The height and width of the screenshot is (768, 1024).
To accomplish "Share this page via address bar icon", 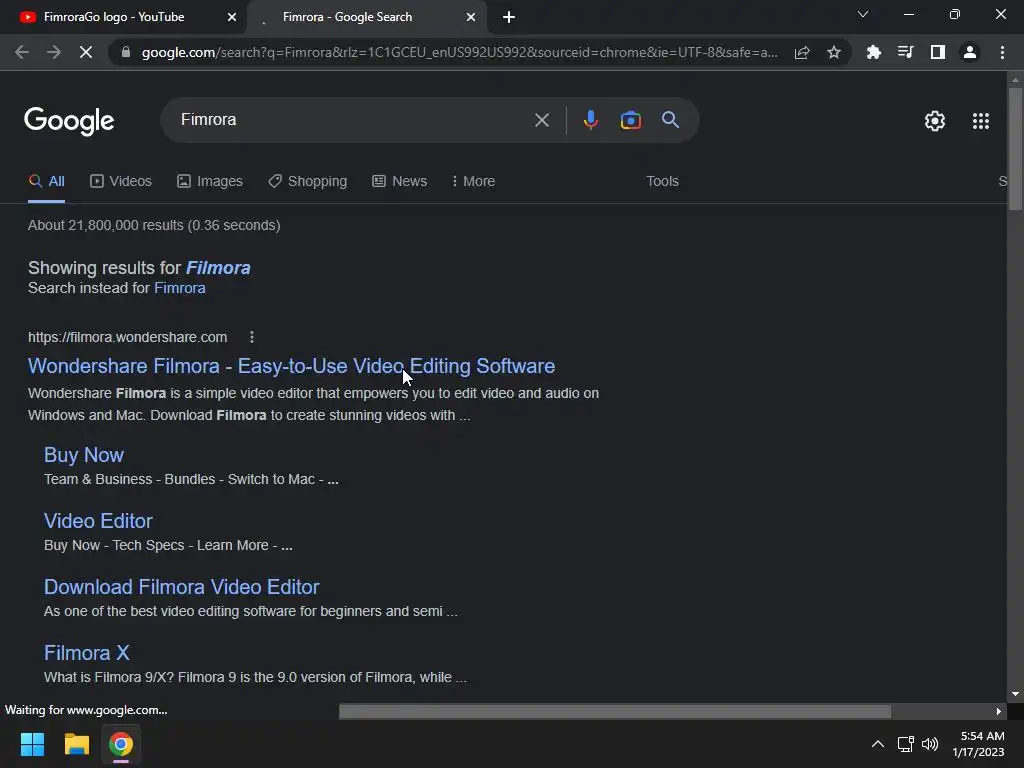I will (x=802, y=52).
